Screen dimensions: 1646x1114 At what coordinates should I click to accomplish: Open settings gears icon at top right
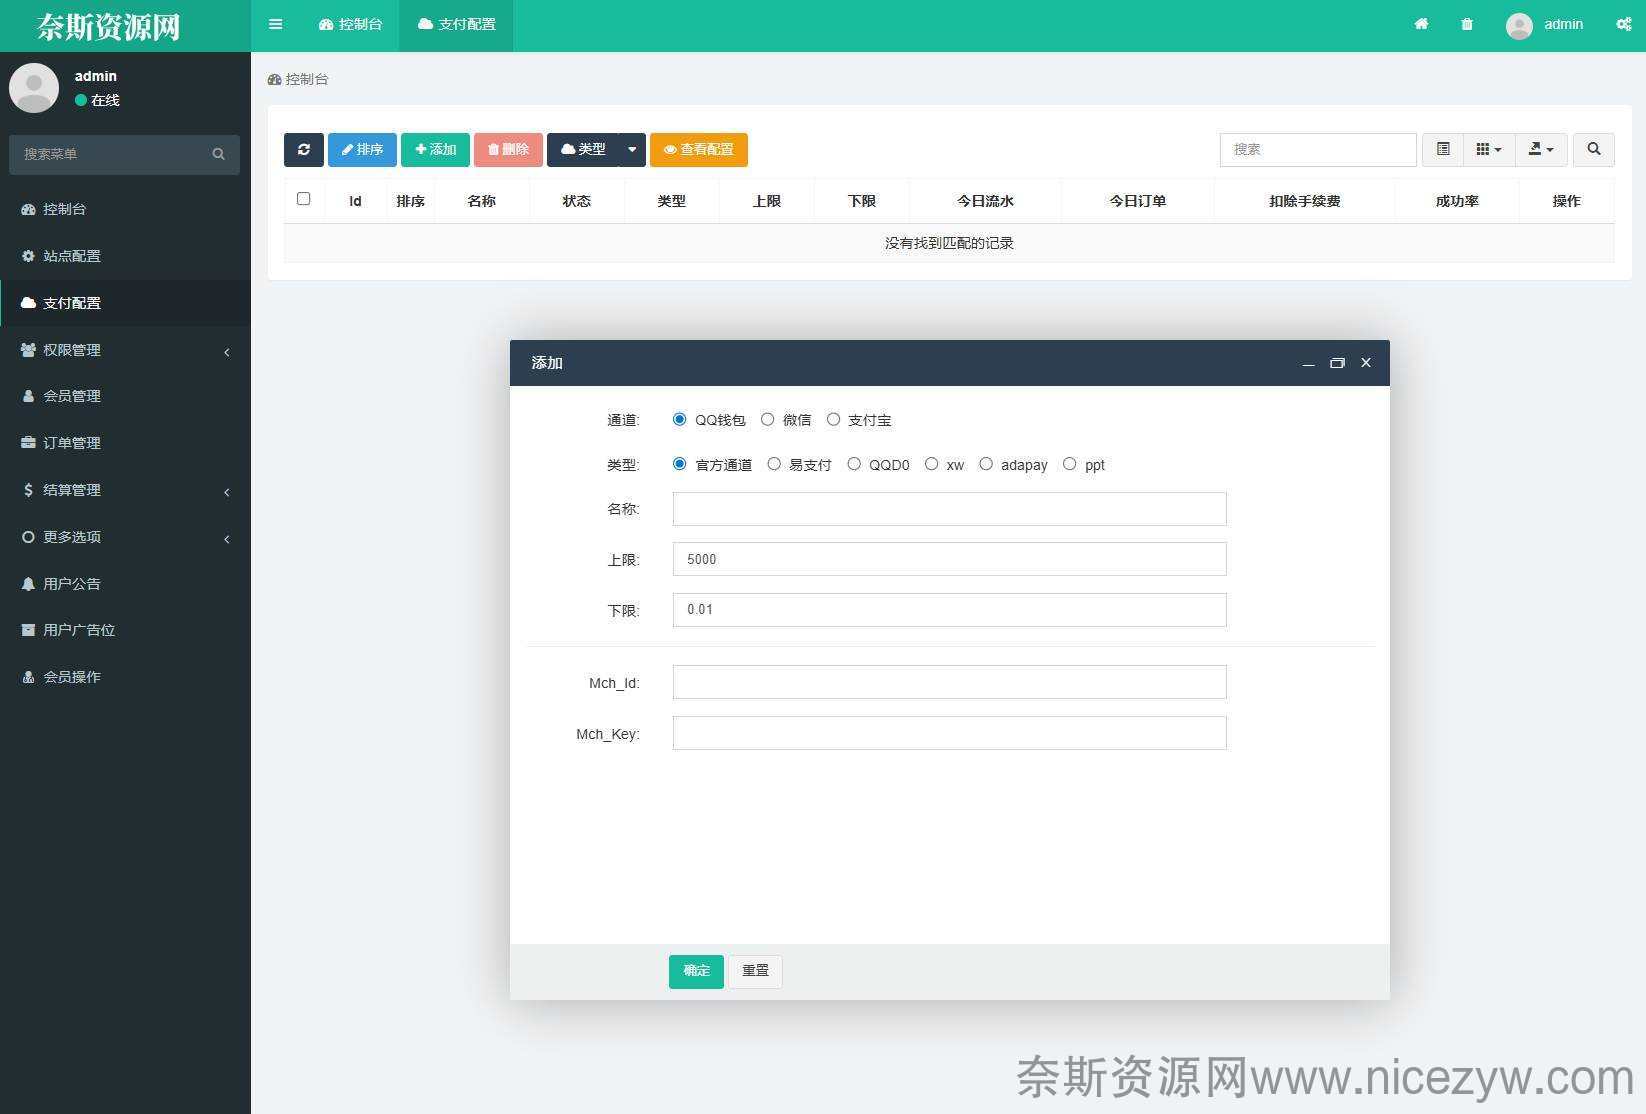pos(1623,24)
